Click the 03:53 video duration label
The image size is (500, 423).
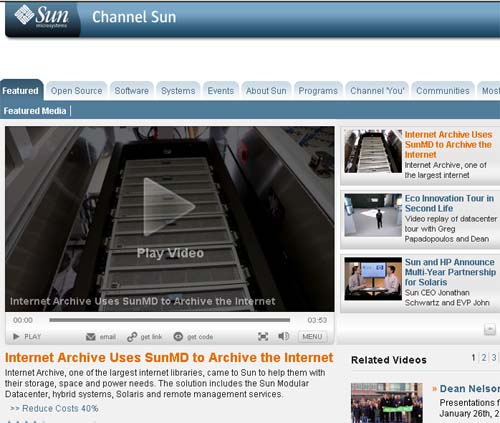(x=317, y=320)
